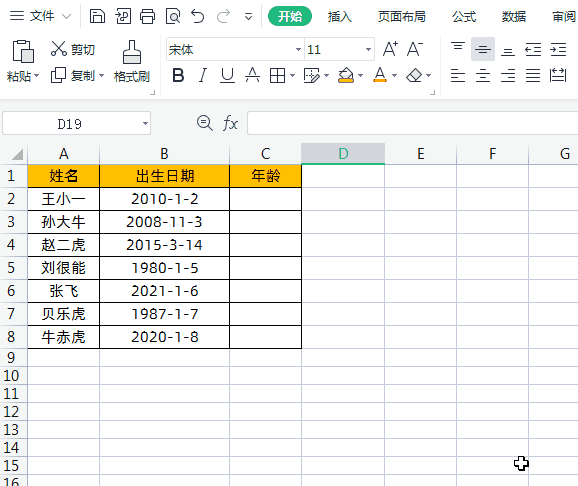Select Align Left icon

coord(458,76)
